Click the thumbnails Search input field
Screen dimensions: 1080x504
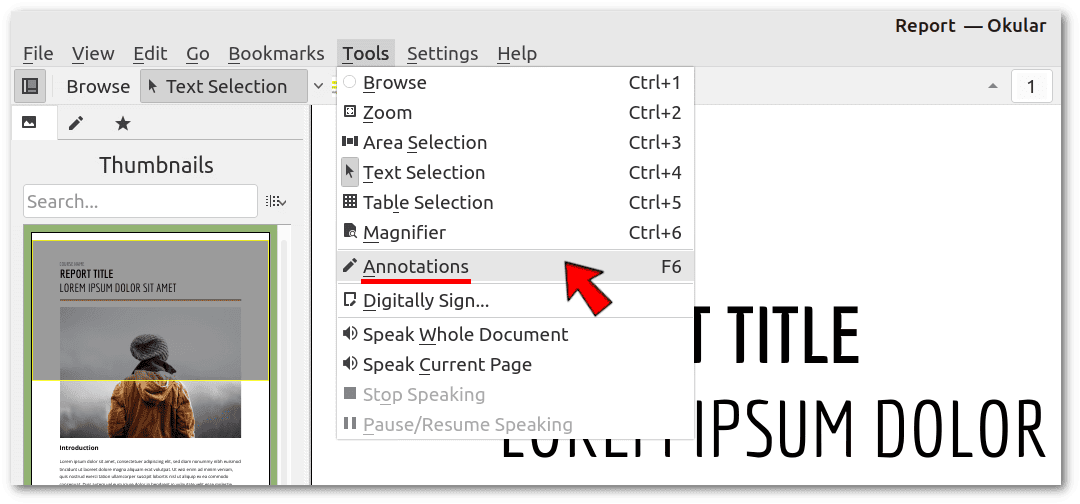coord(140,202)
